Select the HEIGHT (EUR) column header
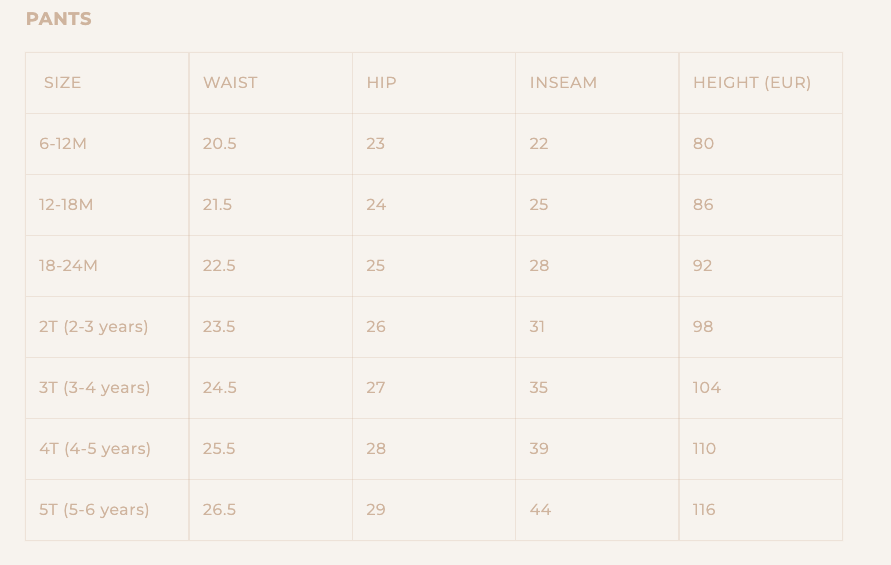Image resolution: width=891 pixels, height=565 pixels. pyautogui.click(x=752, y=83)
